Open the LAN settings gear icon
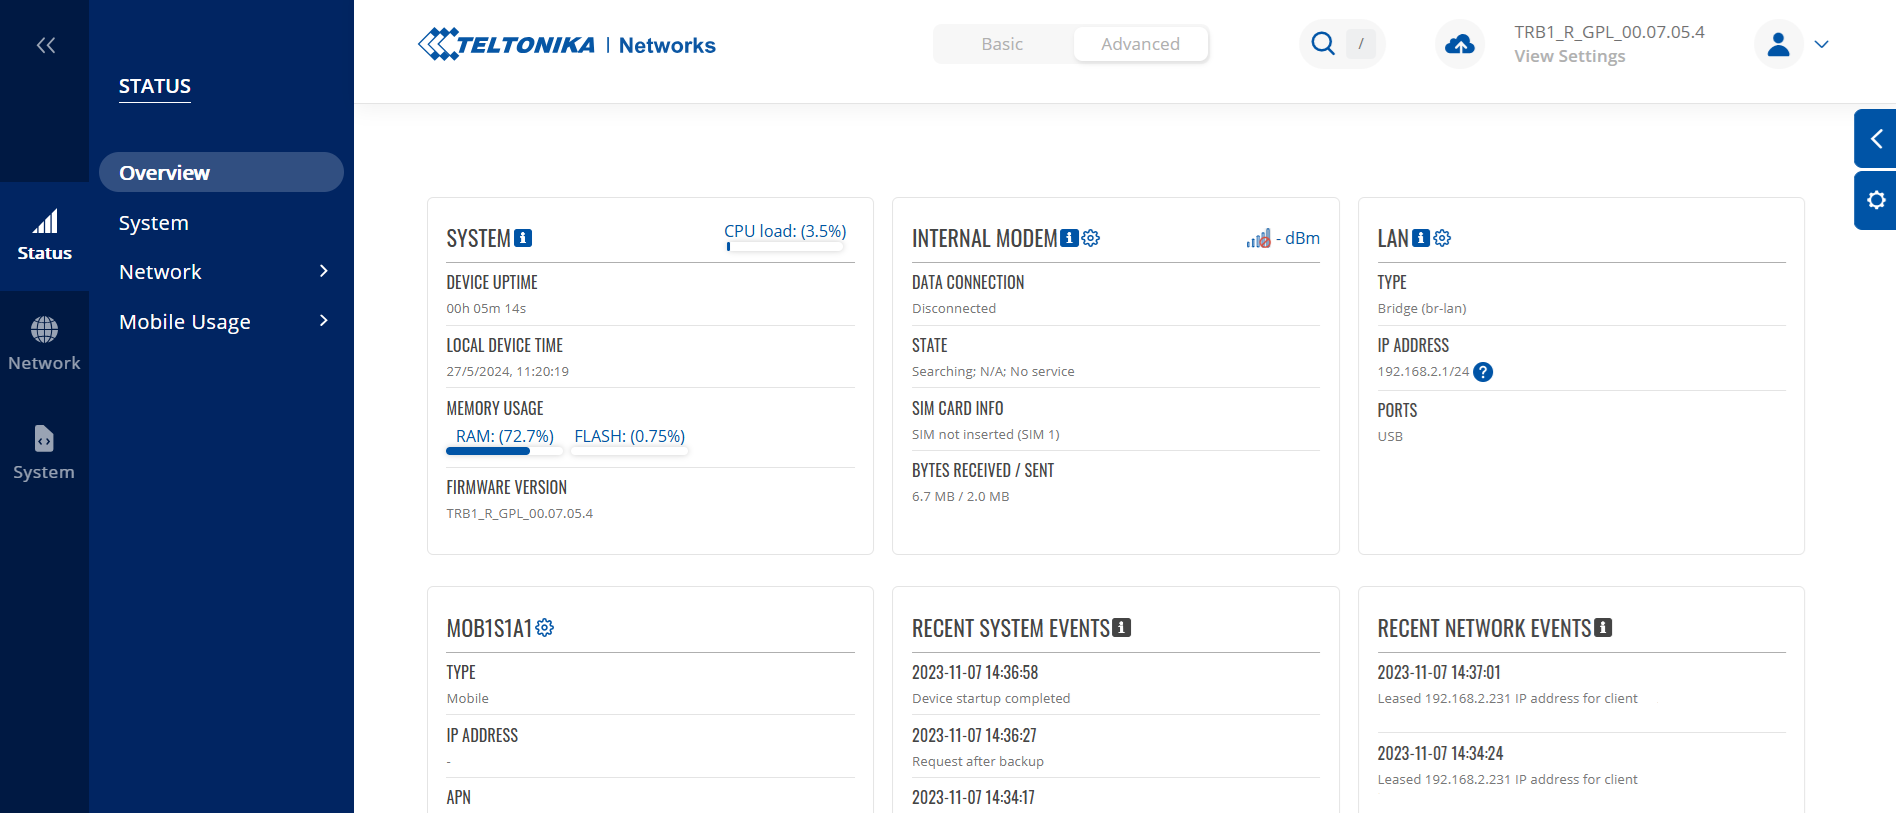1896x813 pixels. [x=1442, y=238]
